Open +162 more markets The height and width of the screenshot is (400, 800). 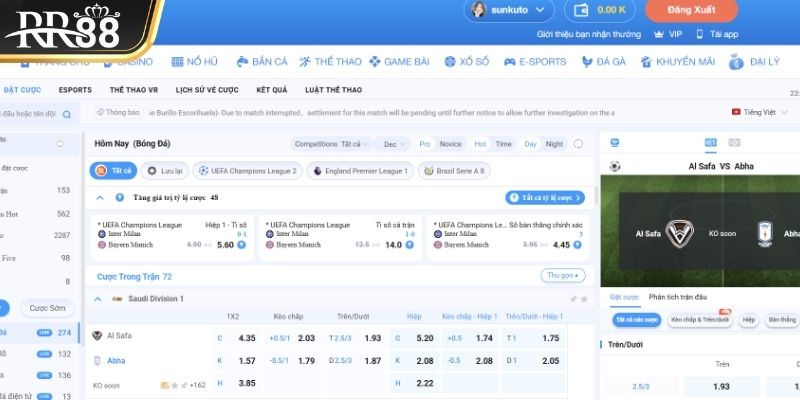click(x=197, y=385)
